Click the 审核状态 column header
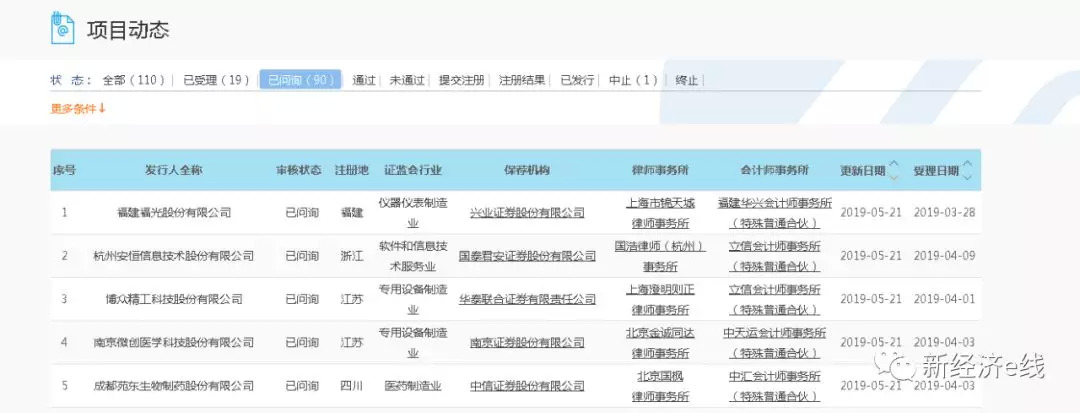The width and height of the screenshot is (1080, 413). pyautogui.click(x=299, y=171)
